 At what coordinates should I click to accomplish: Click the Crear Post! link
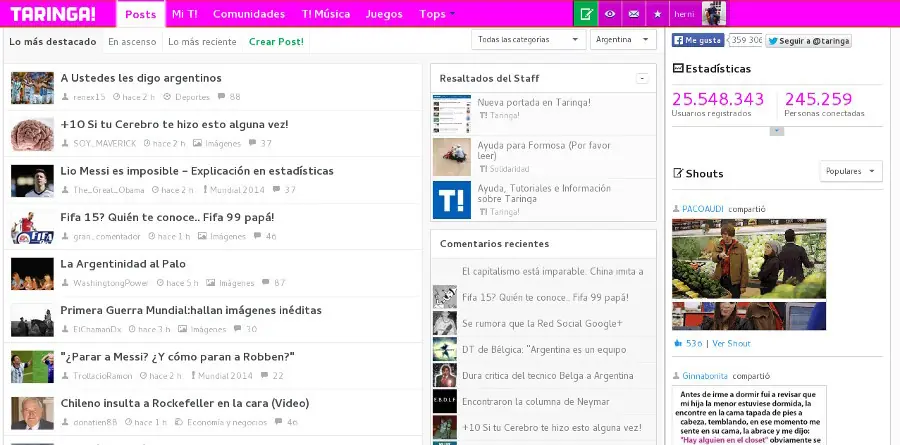tap(276, 42)
